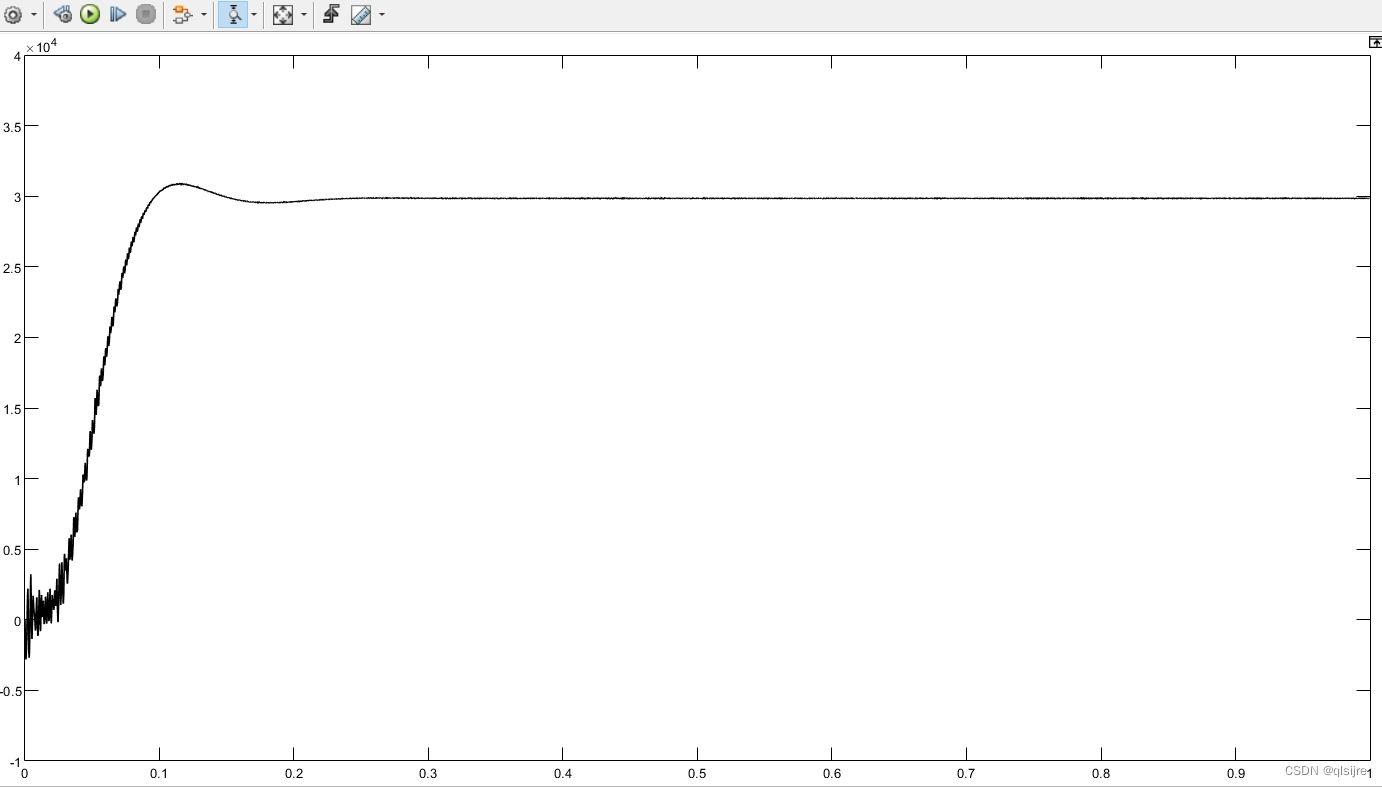
Task: Open the cursor measurements ruler tool
Action: click(361, 15)
